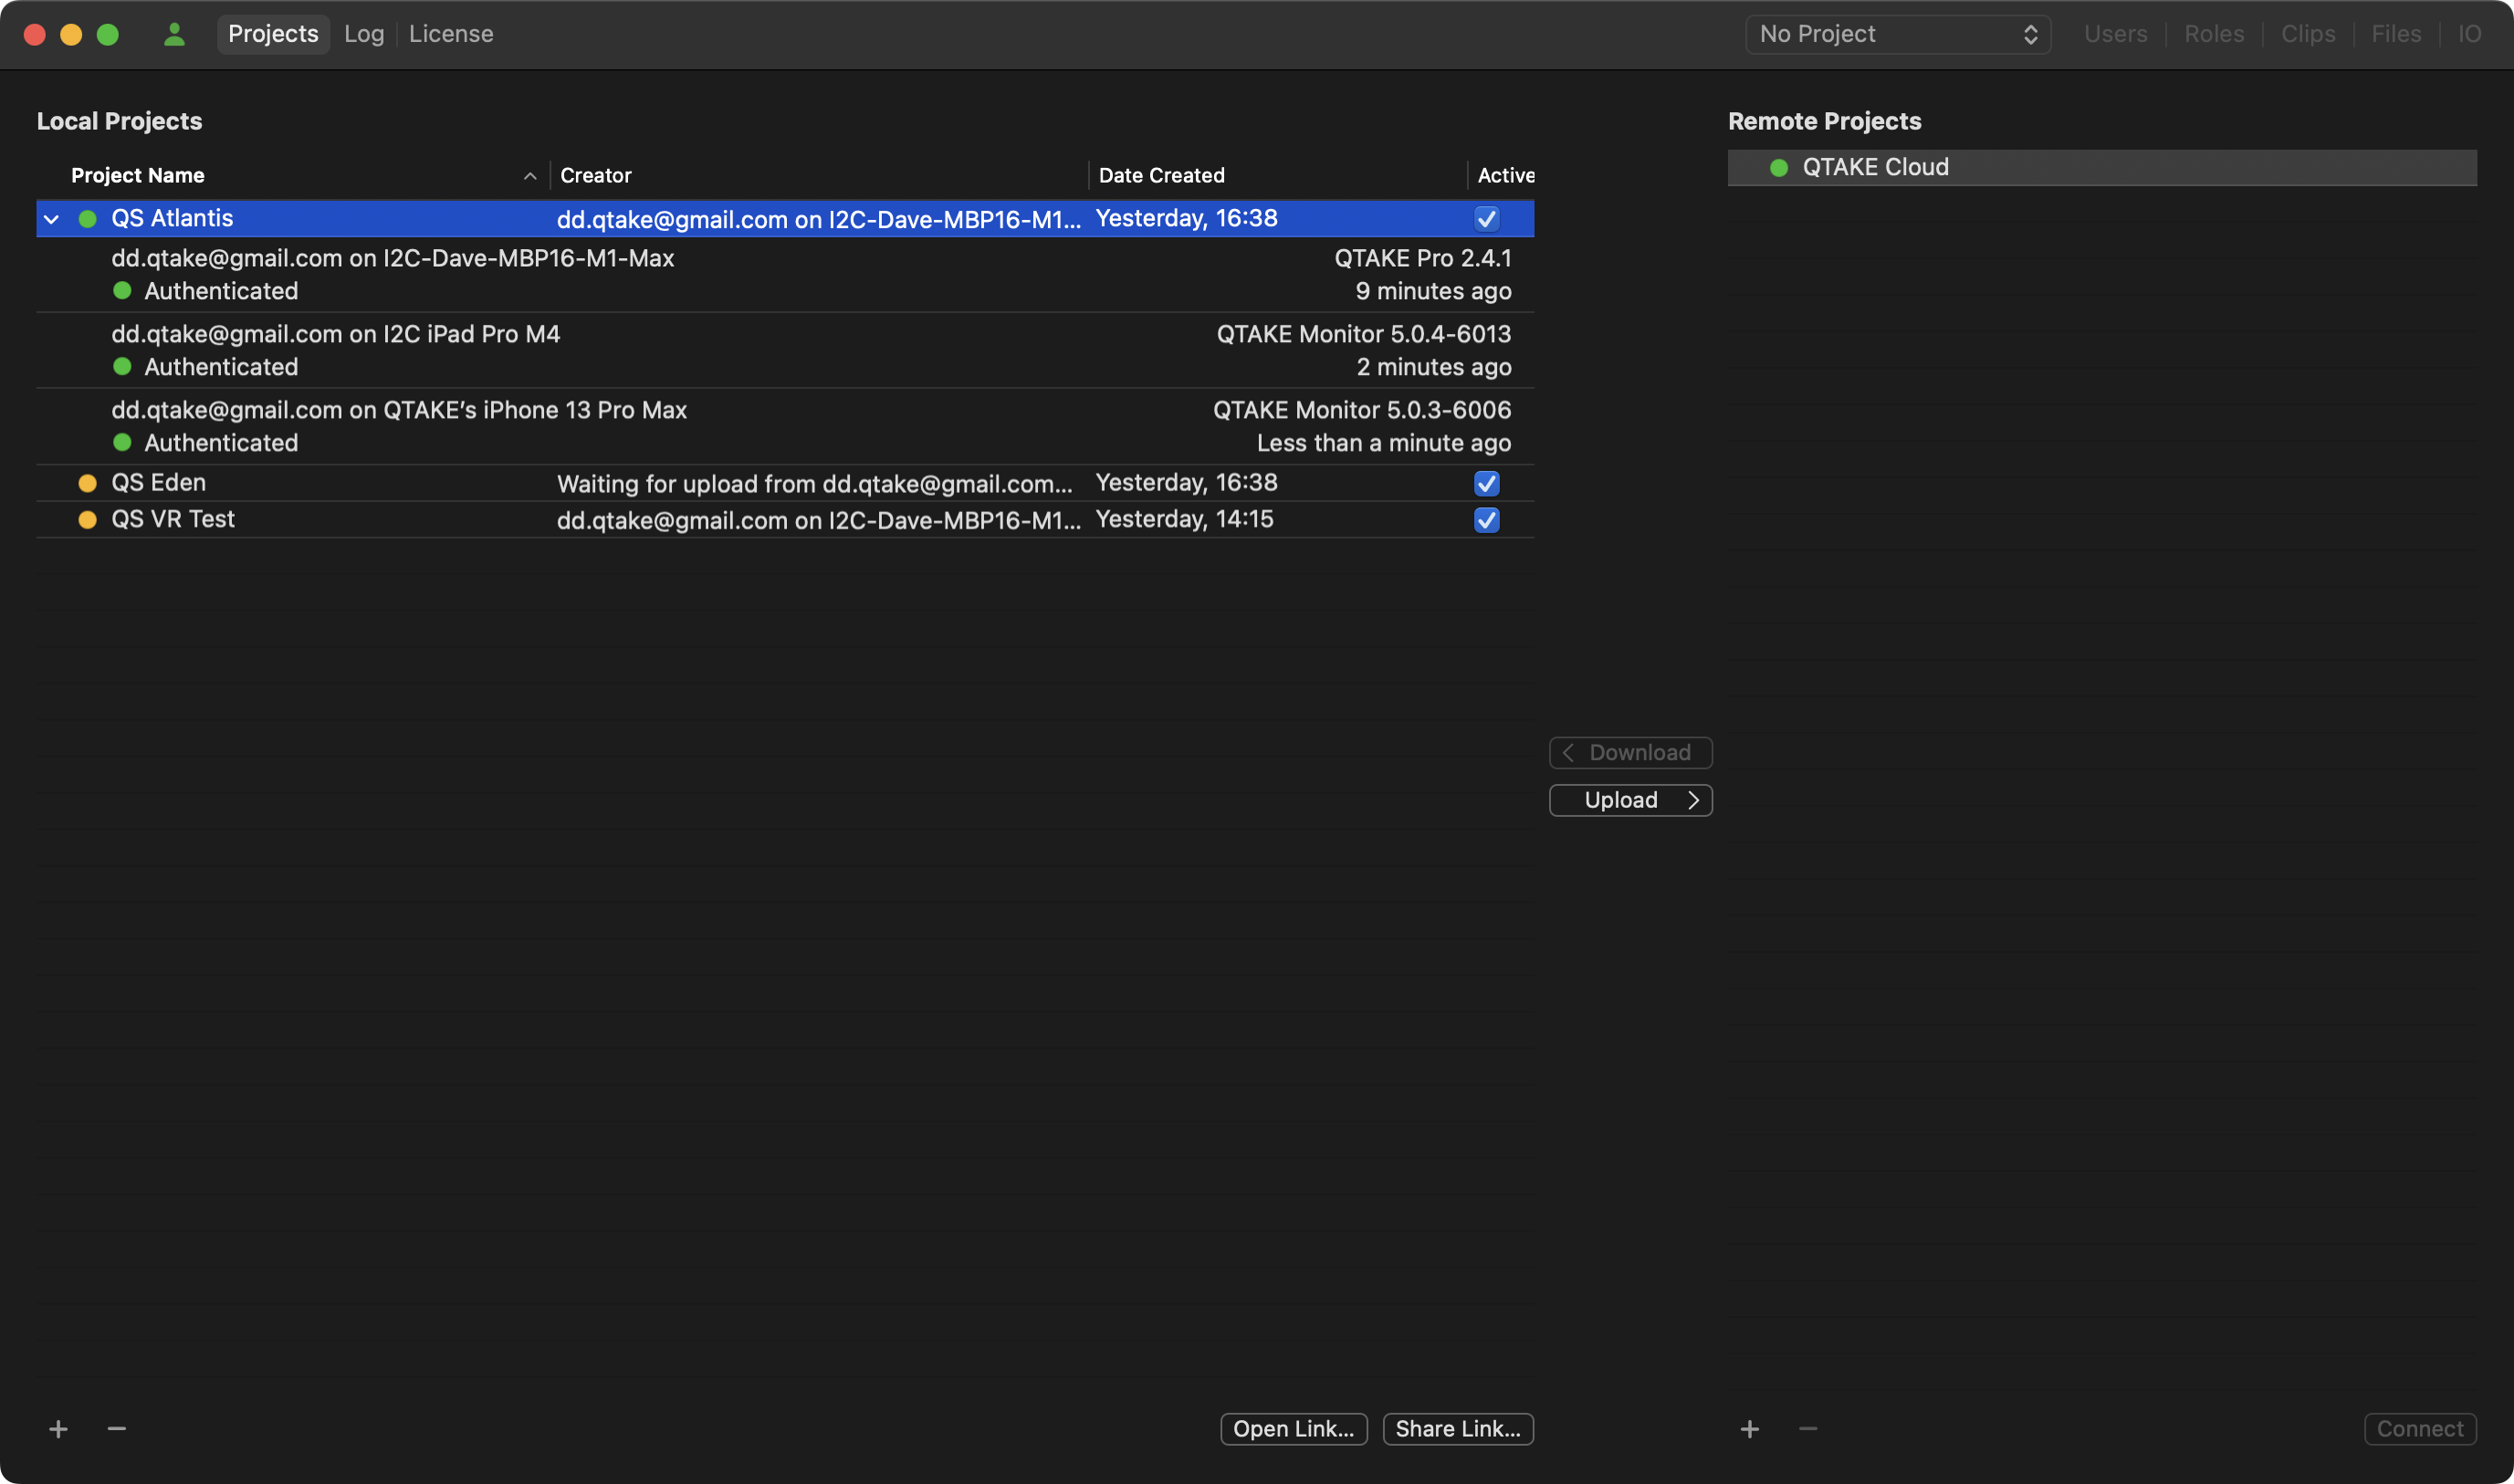
Task: Collapse the QS Atlantis project row
Action: (x=52, y=219)
